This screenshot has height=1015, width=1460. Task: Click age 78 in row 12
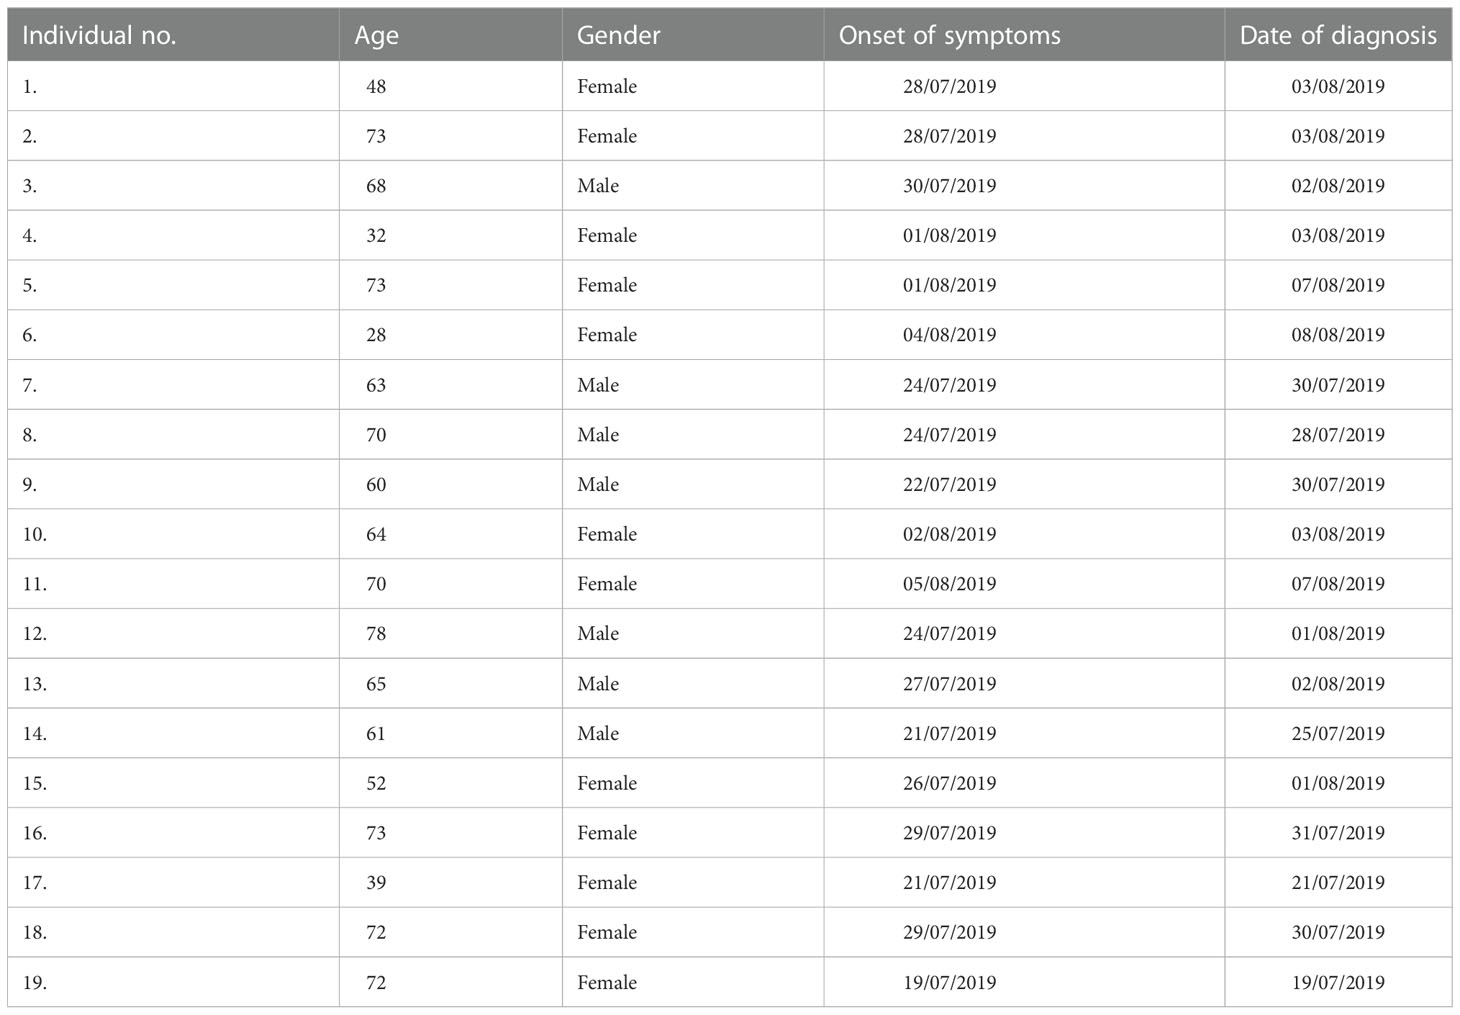pyautogui.click(x=376, y=634)
